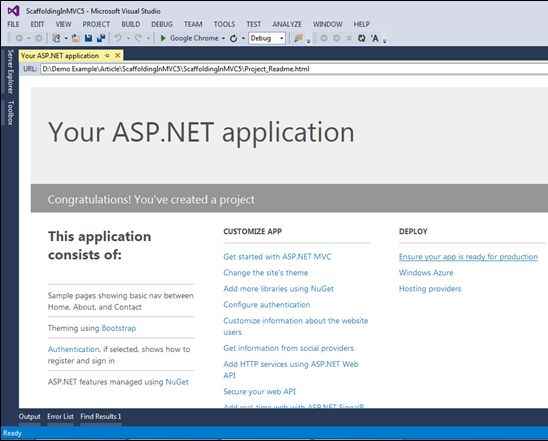Select the Your ASP.NET application tab

point(60,56)
